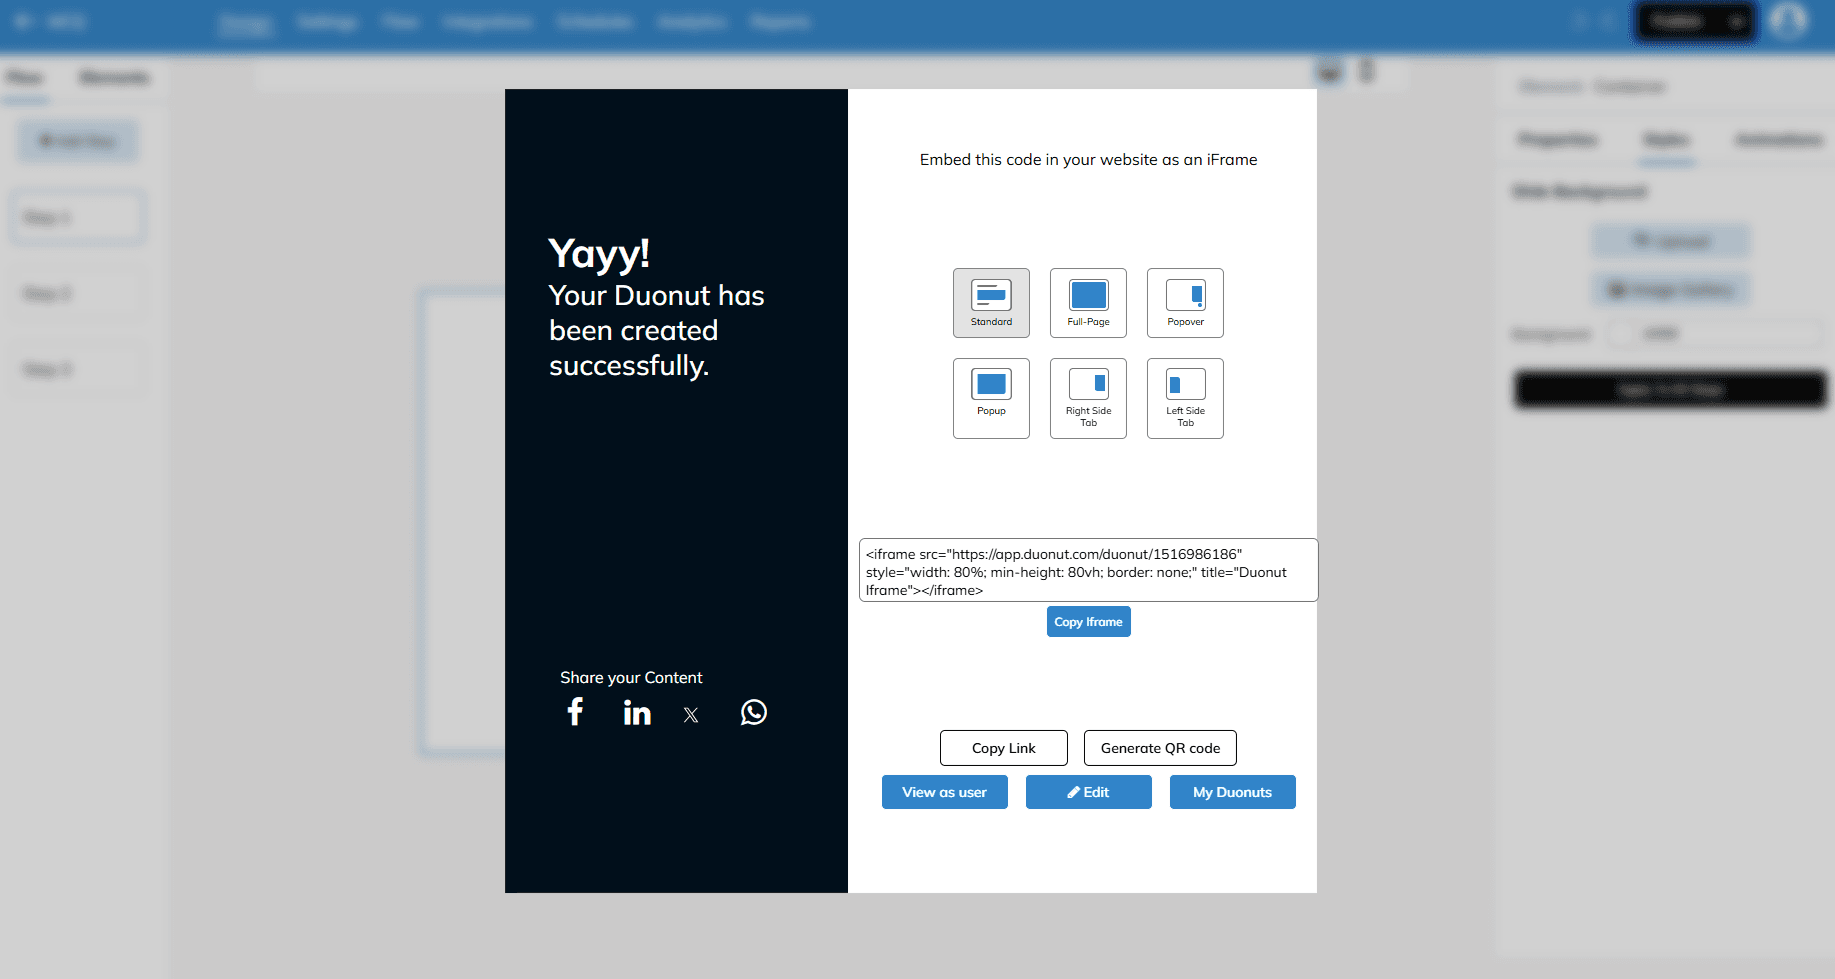
Task: Share the Duonut on Facebook
Action: click(575, 712)
